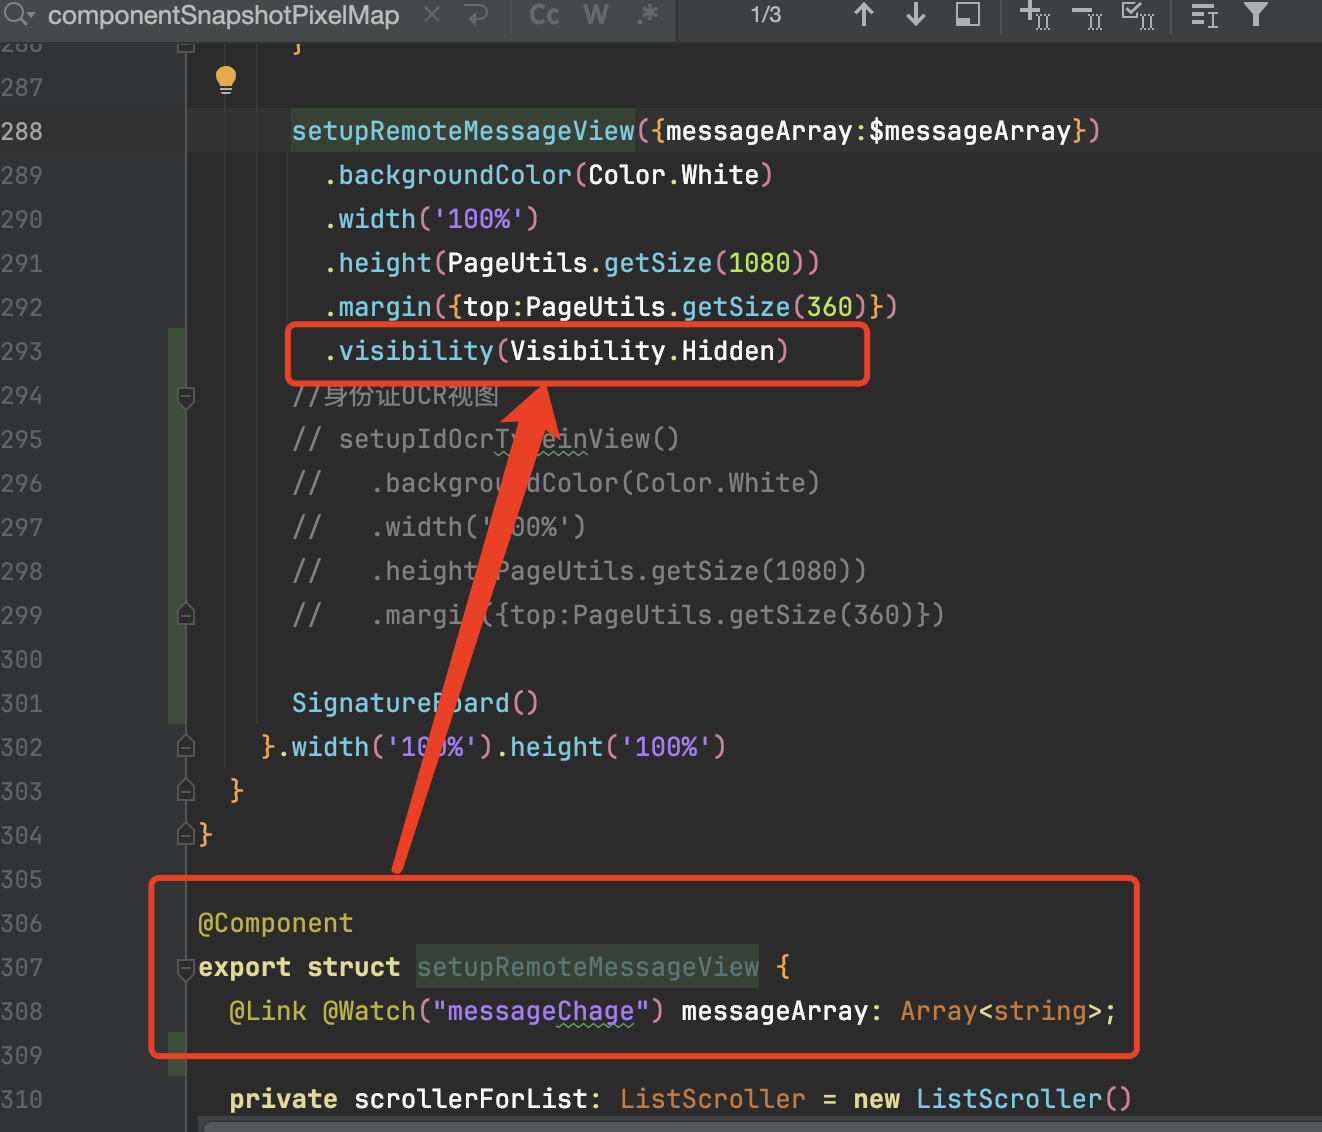Click the "messageChage" string

[541, 1011]
